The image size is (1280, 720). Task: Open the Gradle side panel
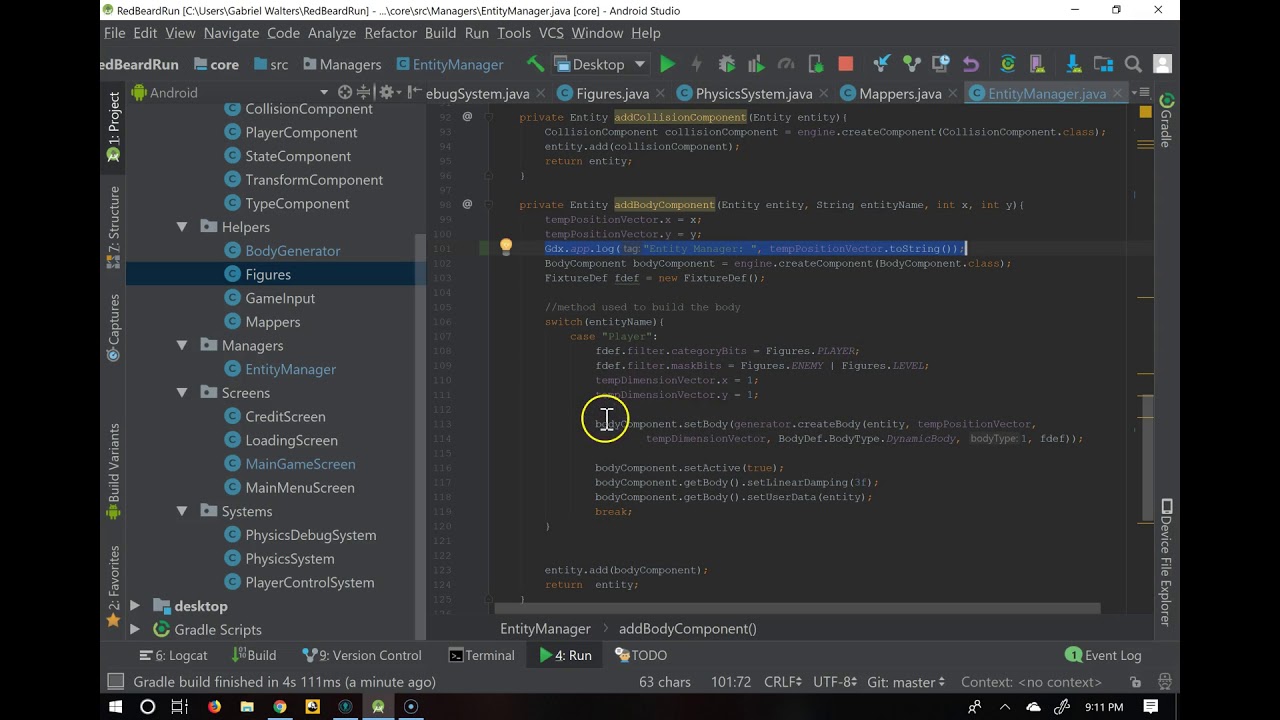tap(1166, 121)
